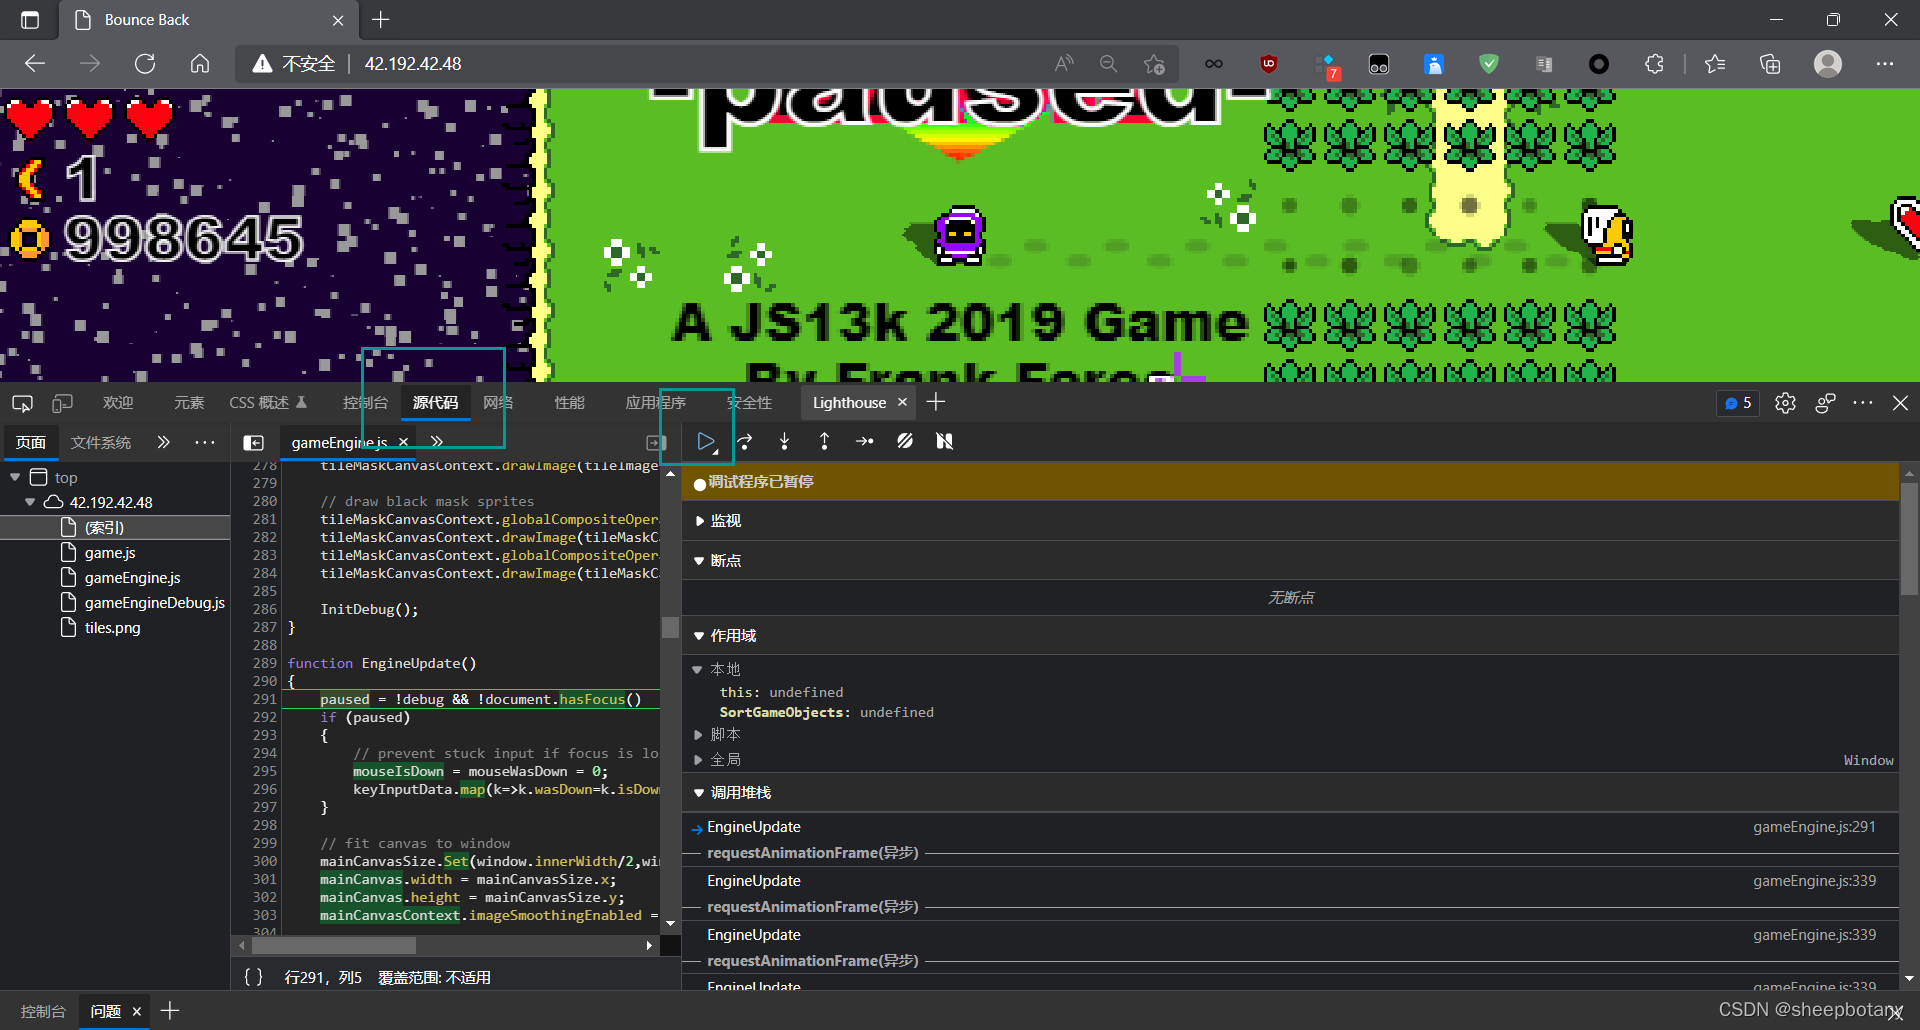Click the inspect element picker icon
The width and height of the screenshot is (1920, 1030).
pos(22,403)
